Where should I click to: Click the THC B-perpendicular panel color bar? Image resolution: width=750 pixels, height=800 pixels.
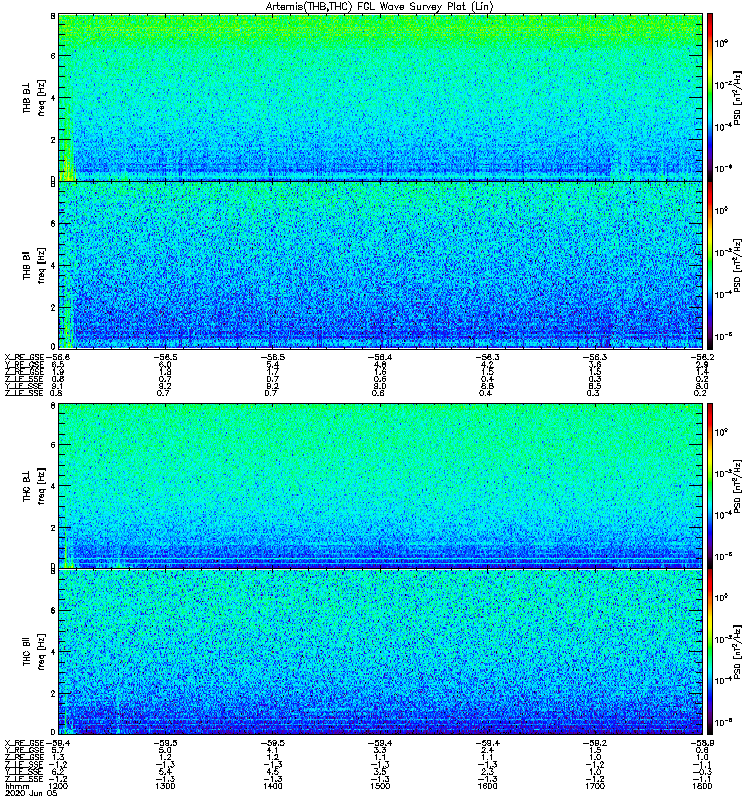tap(710, 485)
